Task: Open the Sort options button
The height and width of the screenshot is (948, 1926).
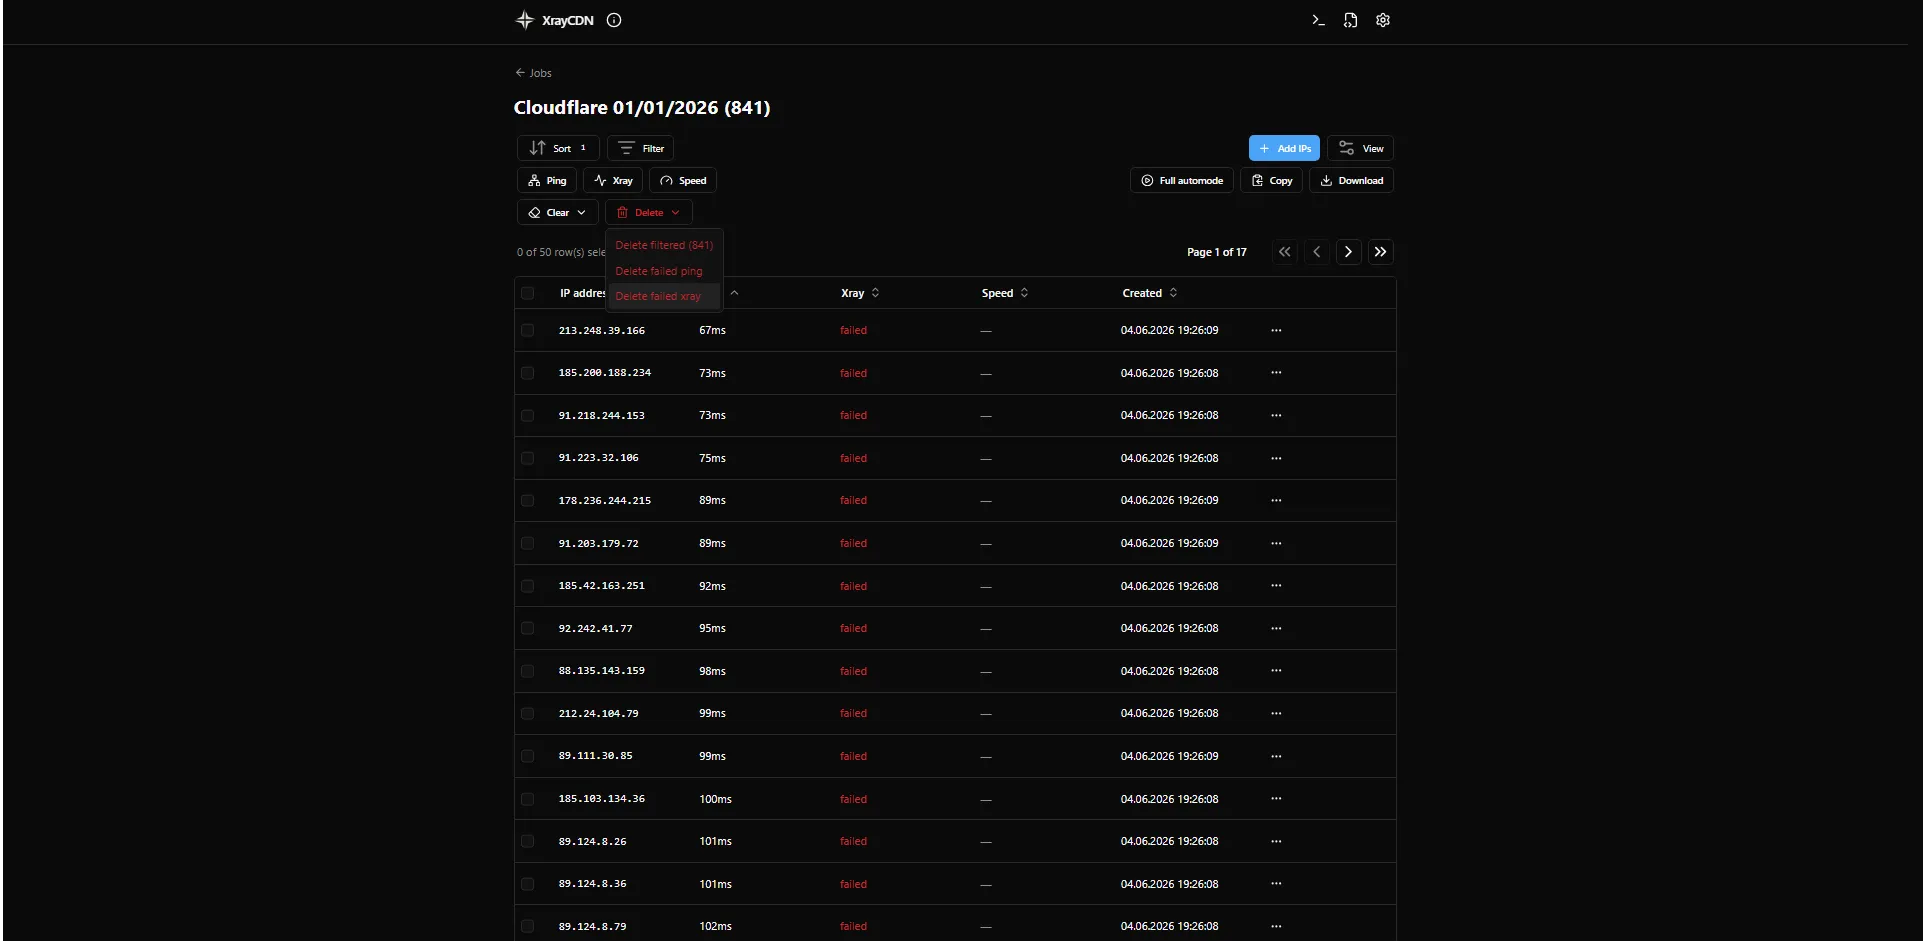Action: [558, 148]
